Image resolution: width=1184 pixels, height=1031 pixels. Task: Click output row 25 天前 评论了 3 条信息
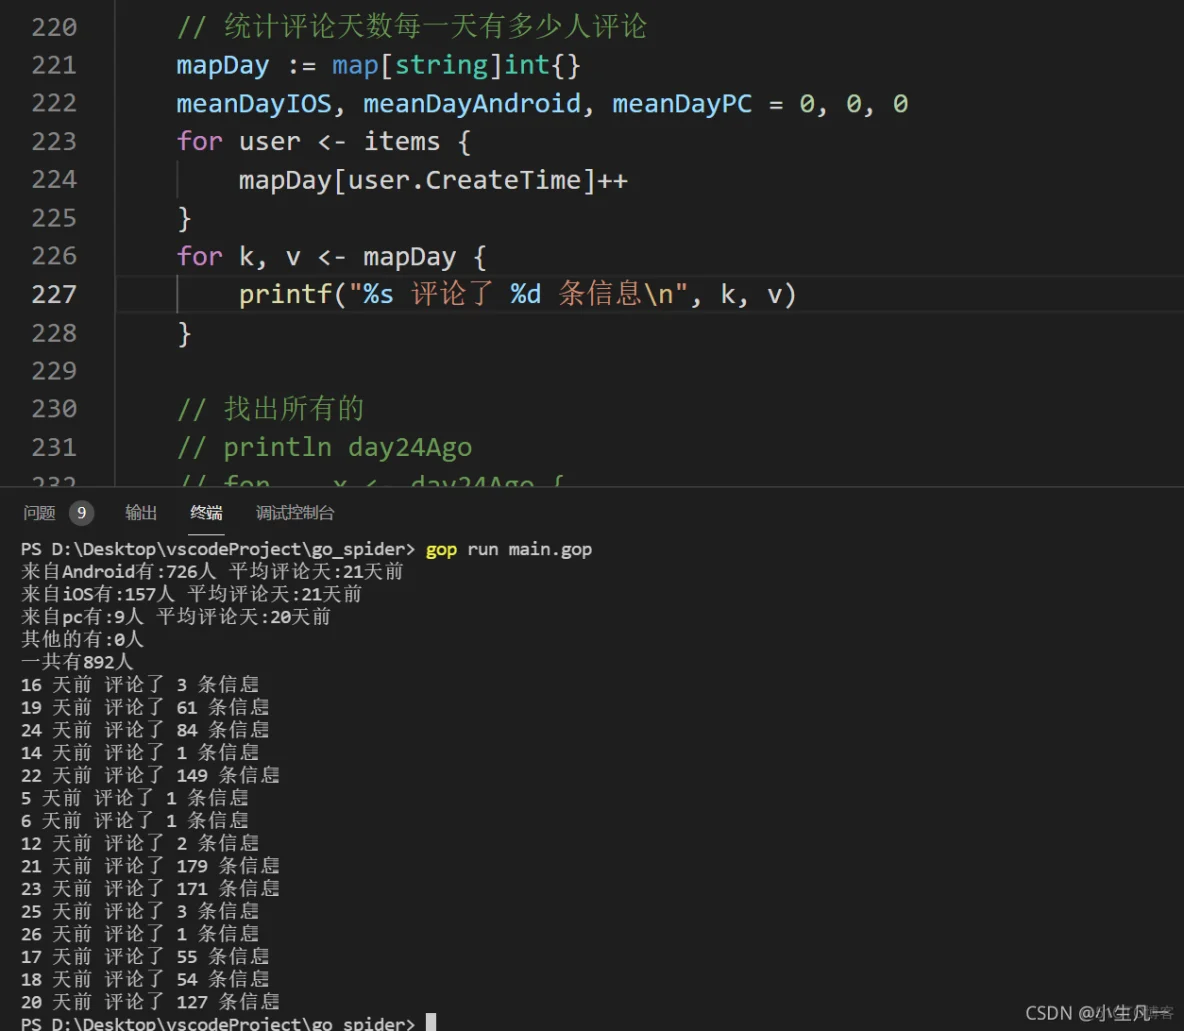pos(140,912)
